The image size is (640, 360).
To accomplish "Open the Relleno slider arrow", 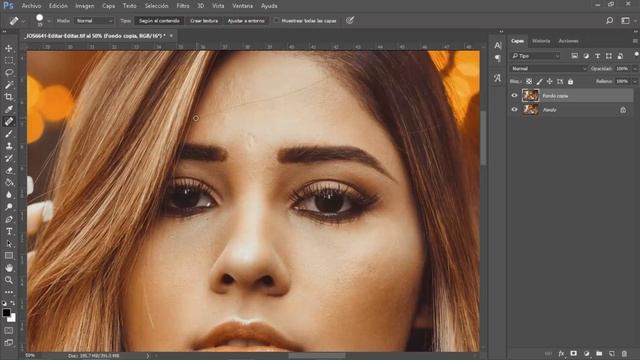I will [x=635, y=82].
